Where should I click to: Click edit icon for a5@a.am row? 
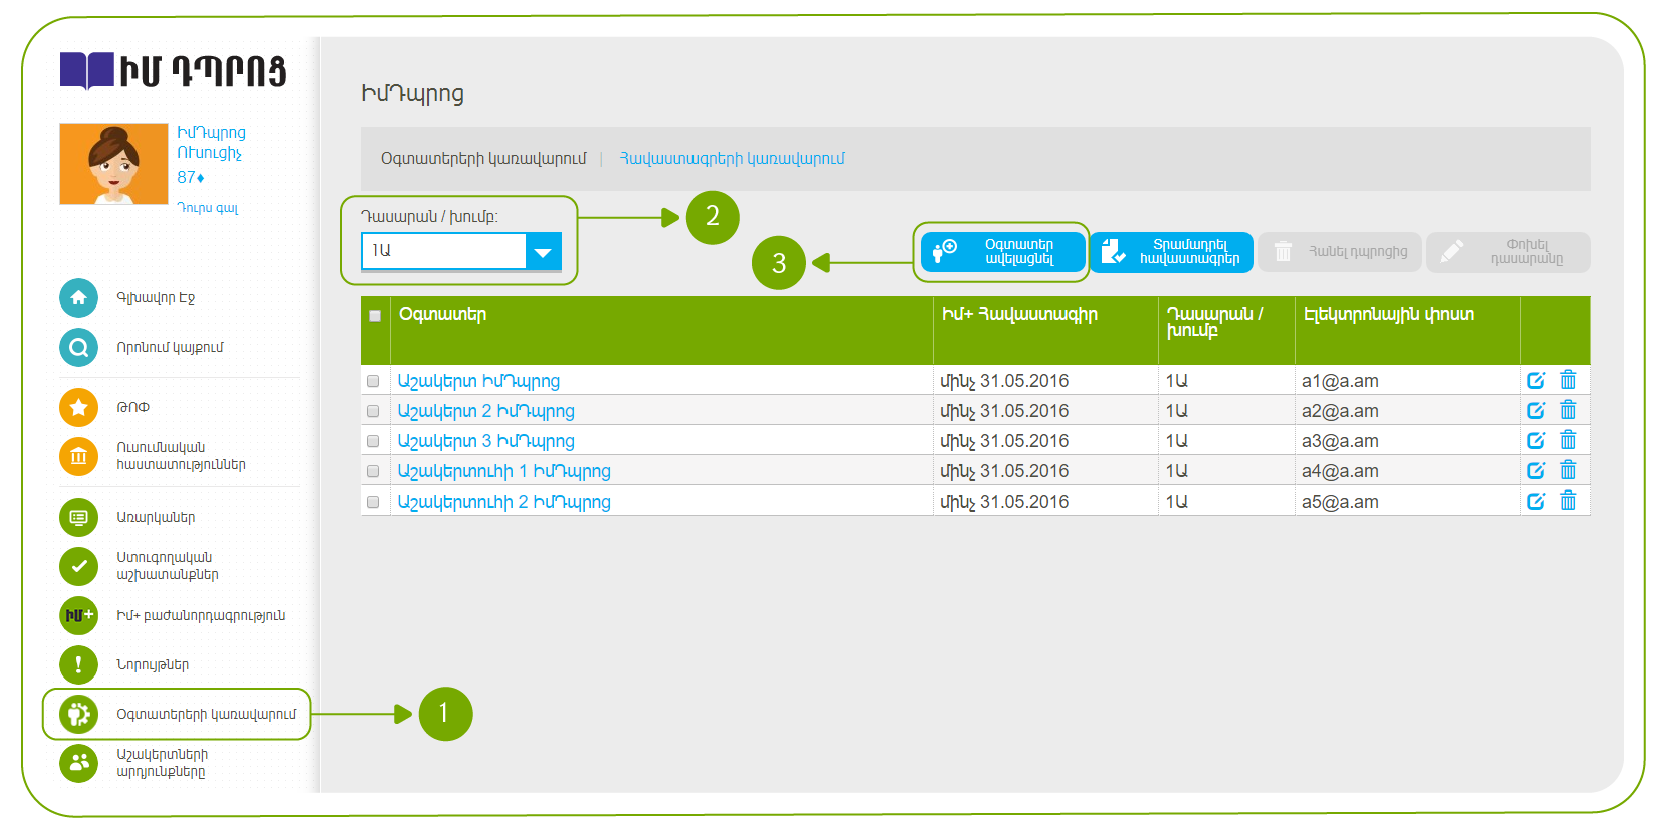click(1536, 502)
